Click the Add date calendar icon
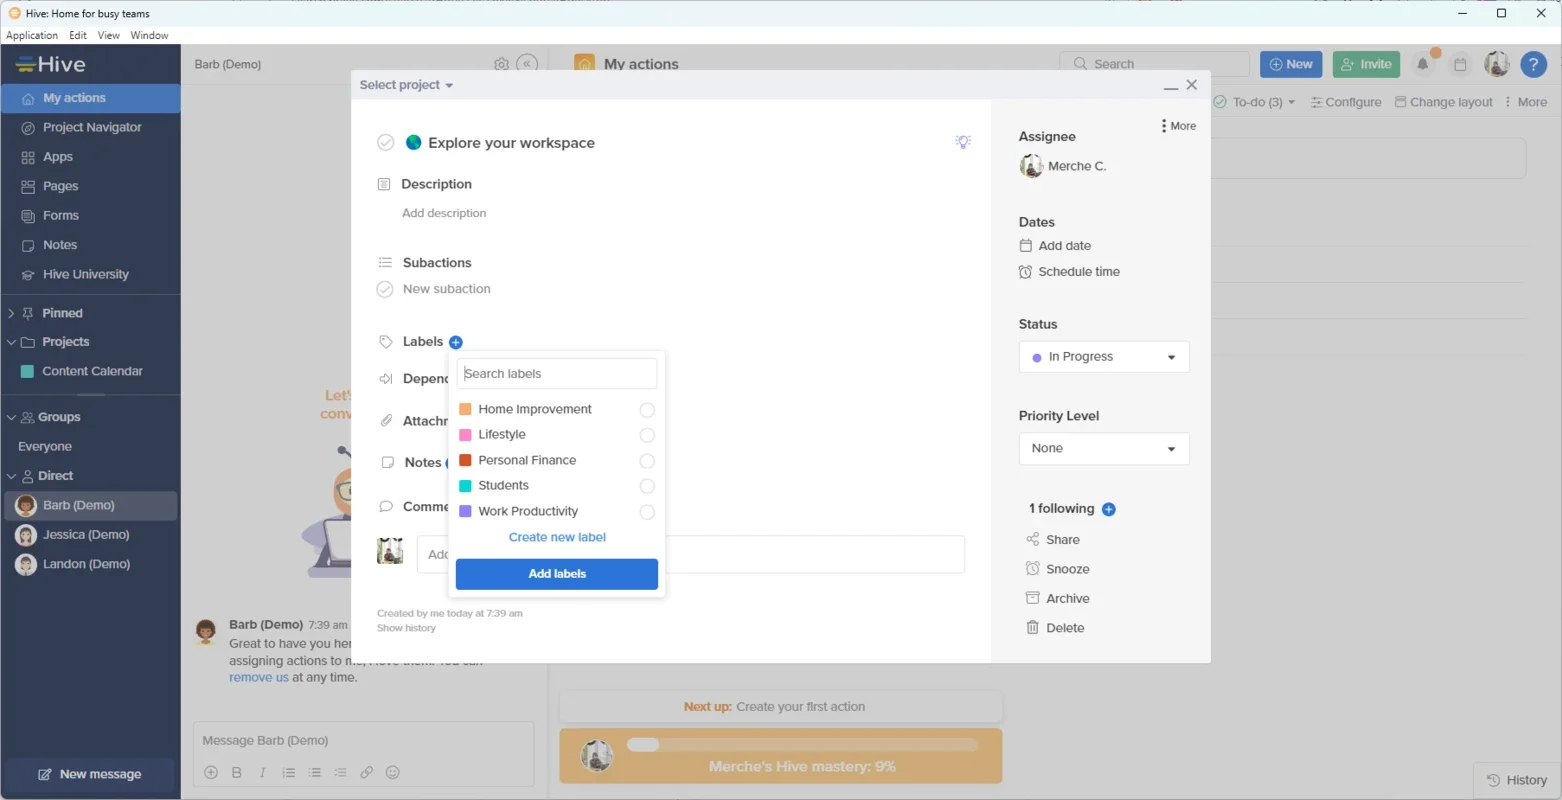 [1025, 245]
